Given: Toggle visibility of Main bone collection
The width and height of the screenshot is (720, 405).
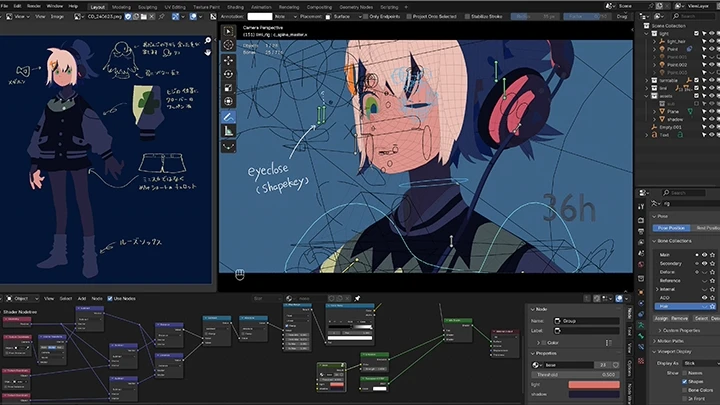Looking at the screenshot, I should [704, 254].
